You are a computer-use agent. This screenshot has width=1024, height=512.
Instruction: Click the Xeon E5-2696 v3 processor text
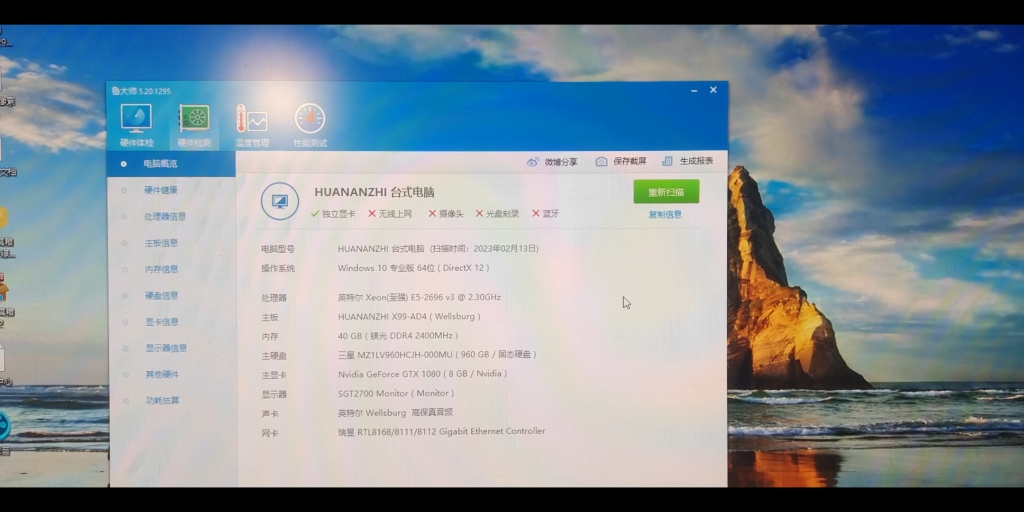pos(419,297)
